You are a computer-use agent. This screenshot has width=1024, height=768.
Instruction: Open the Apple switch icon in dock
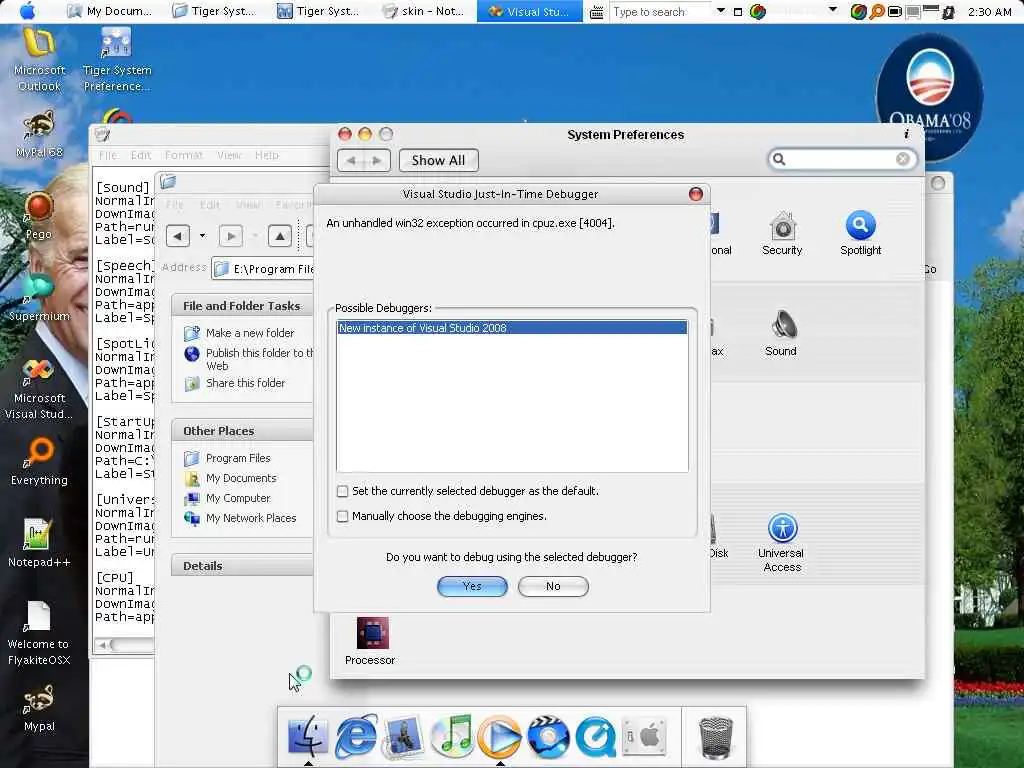click(x=644, y=737)
